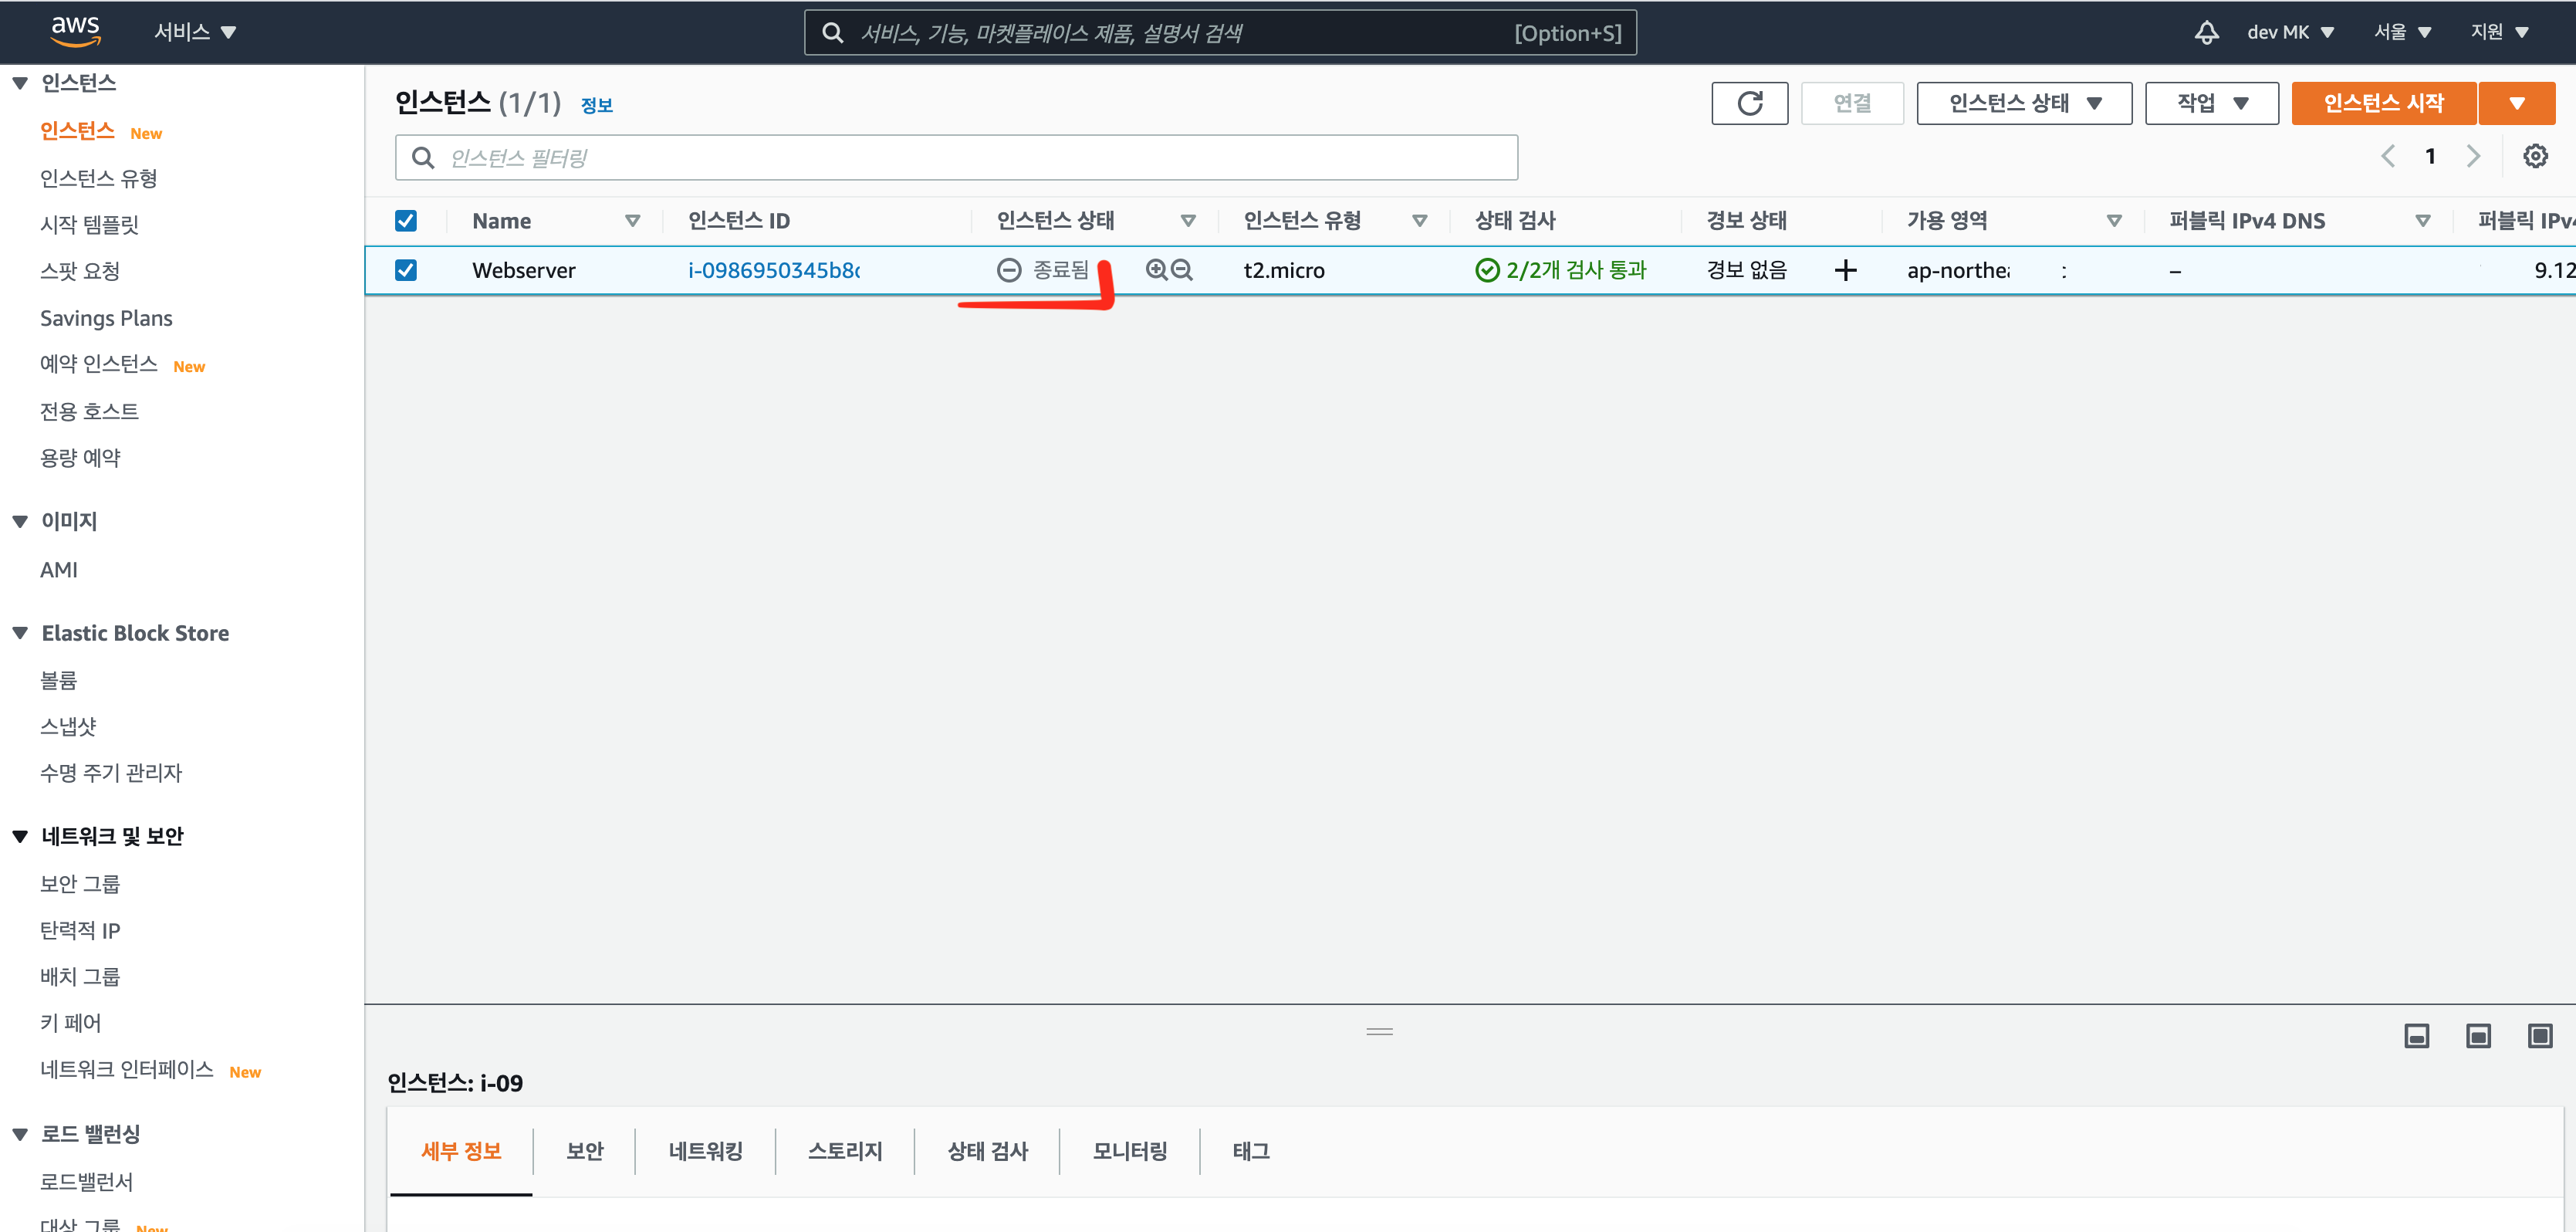Click the AWS logo home icon

coord(75,31)
